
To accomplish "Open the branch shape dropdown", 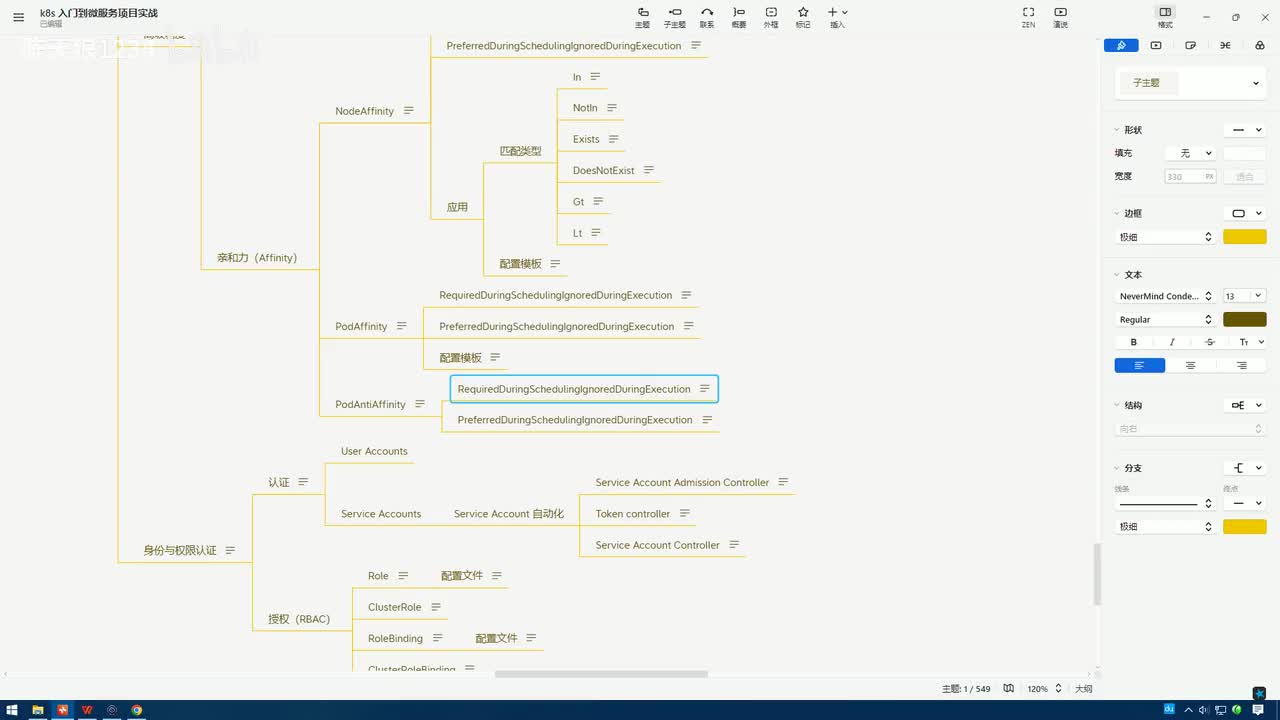I will tap(1245, 468).
